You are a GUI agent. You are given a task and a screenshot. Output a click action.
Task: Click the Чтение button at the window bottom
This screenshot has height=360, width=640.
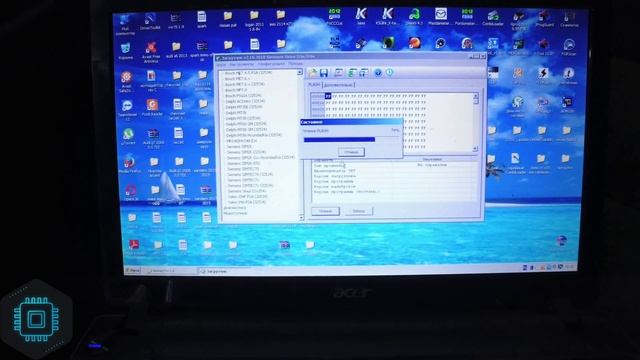pyautogui.click(x=325, y=211)
